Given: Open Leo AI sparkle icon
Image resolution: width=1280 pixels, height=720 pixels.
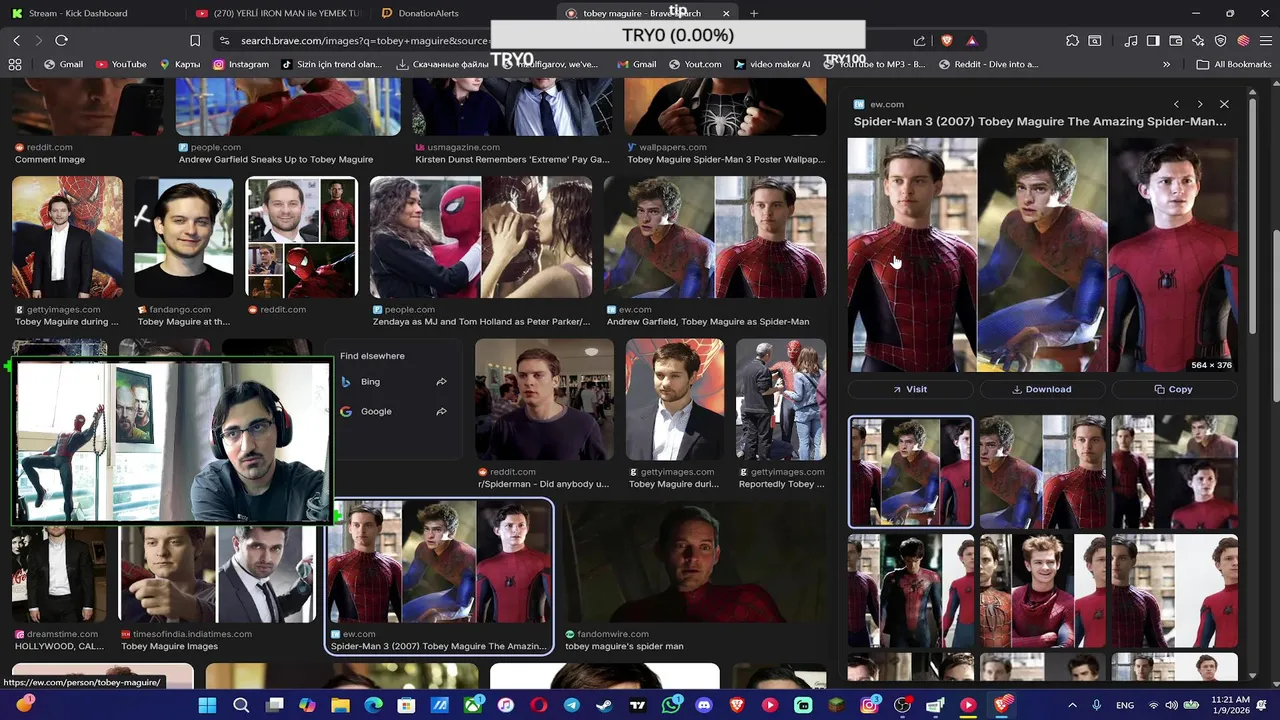Looking at the screenshot, I should [x=1198, y=40].
